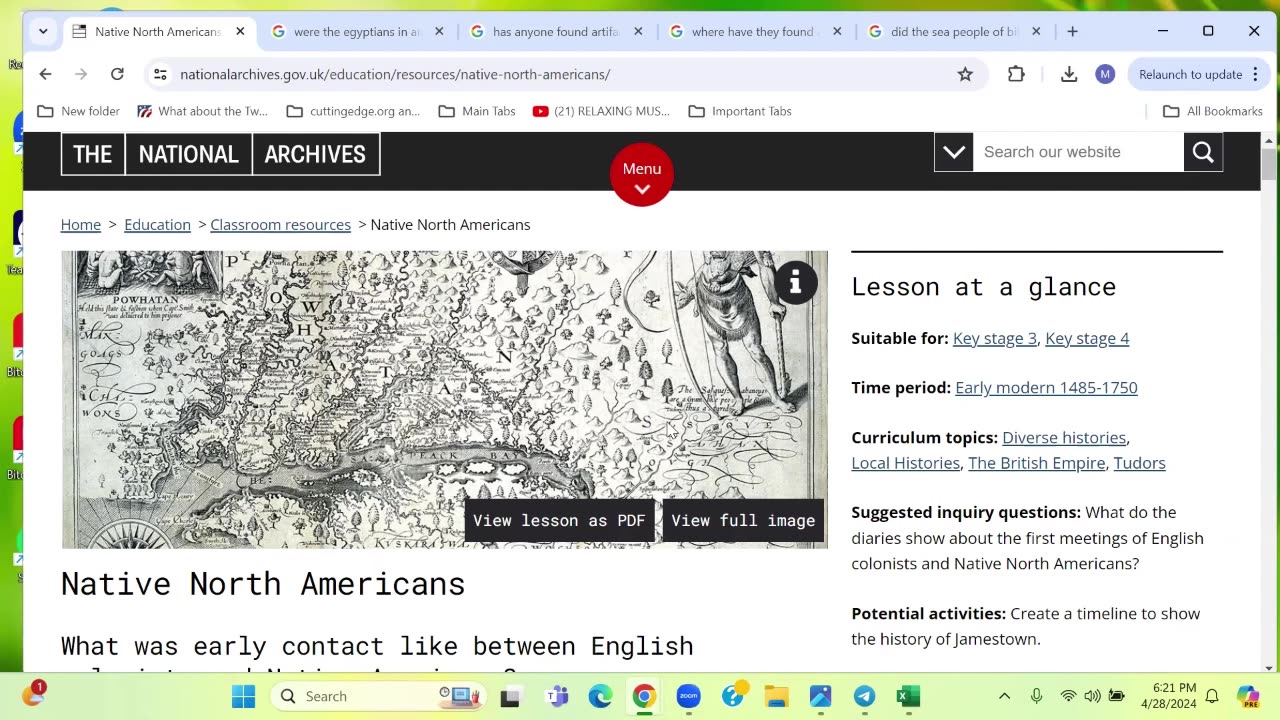Show hidden system tray icons
Image resolution: width=1280 pixels, height=720 pixels.
click(x=1004, y=696)
